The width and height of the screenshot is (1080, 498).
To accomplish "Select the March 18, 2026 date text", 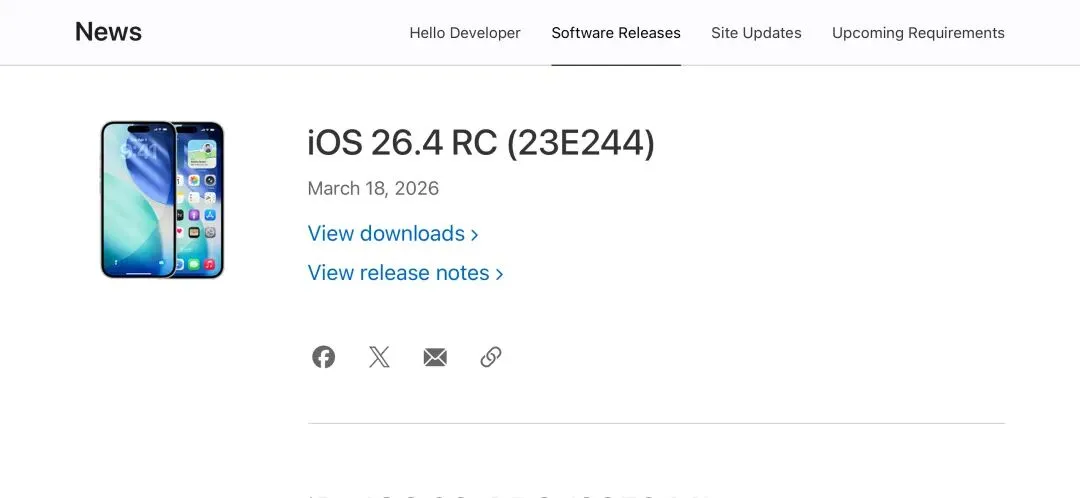I will pos(373,189).
